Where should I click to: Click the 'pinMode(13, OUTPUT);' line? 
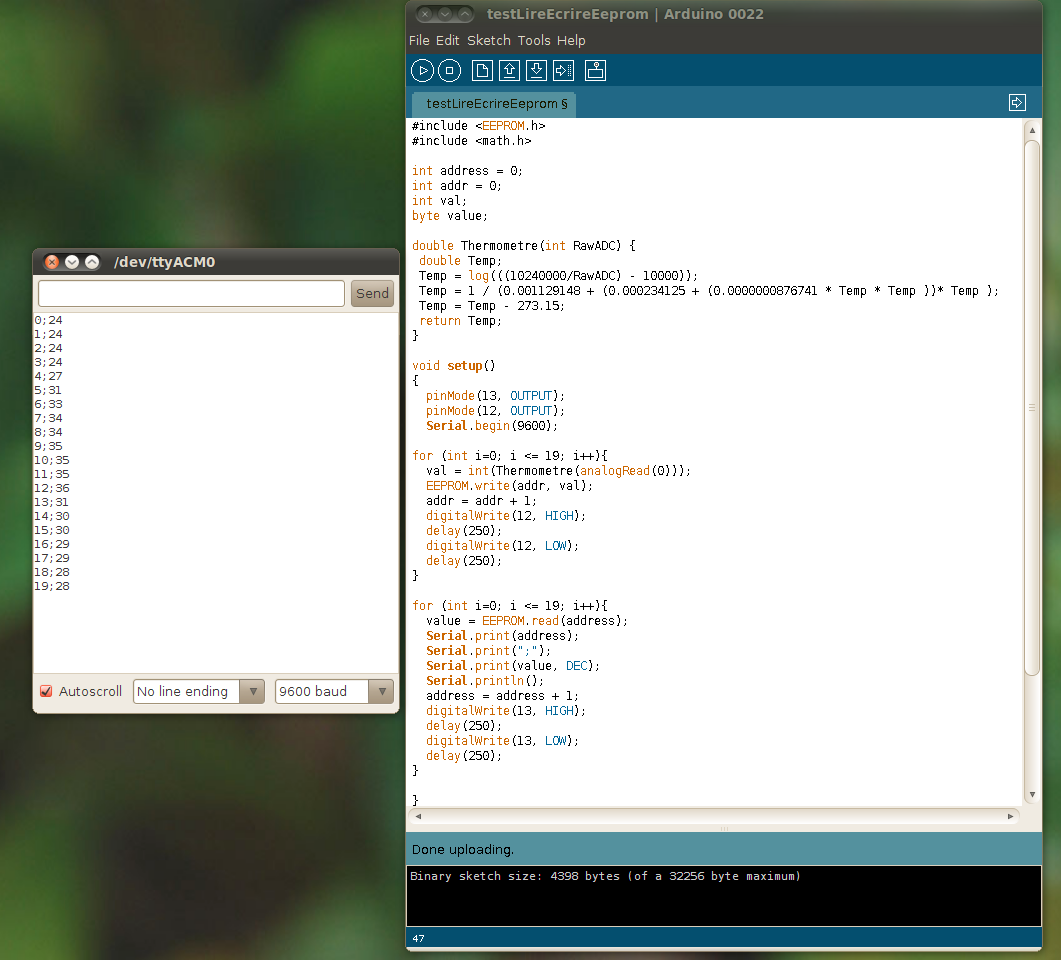pyautogui.click(x=495, y=396)
